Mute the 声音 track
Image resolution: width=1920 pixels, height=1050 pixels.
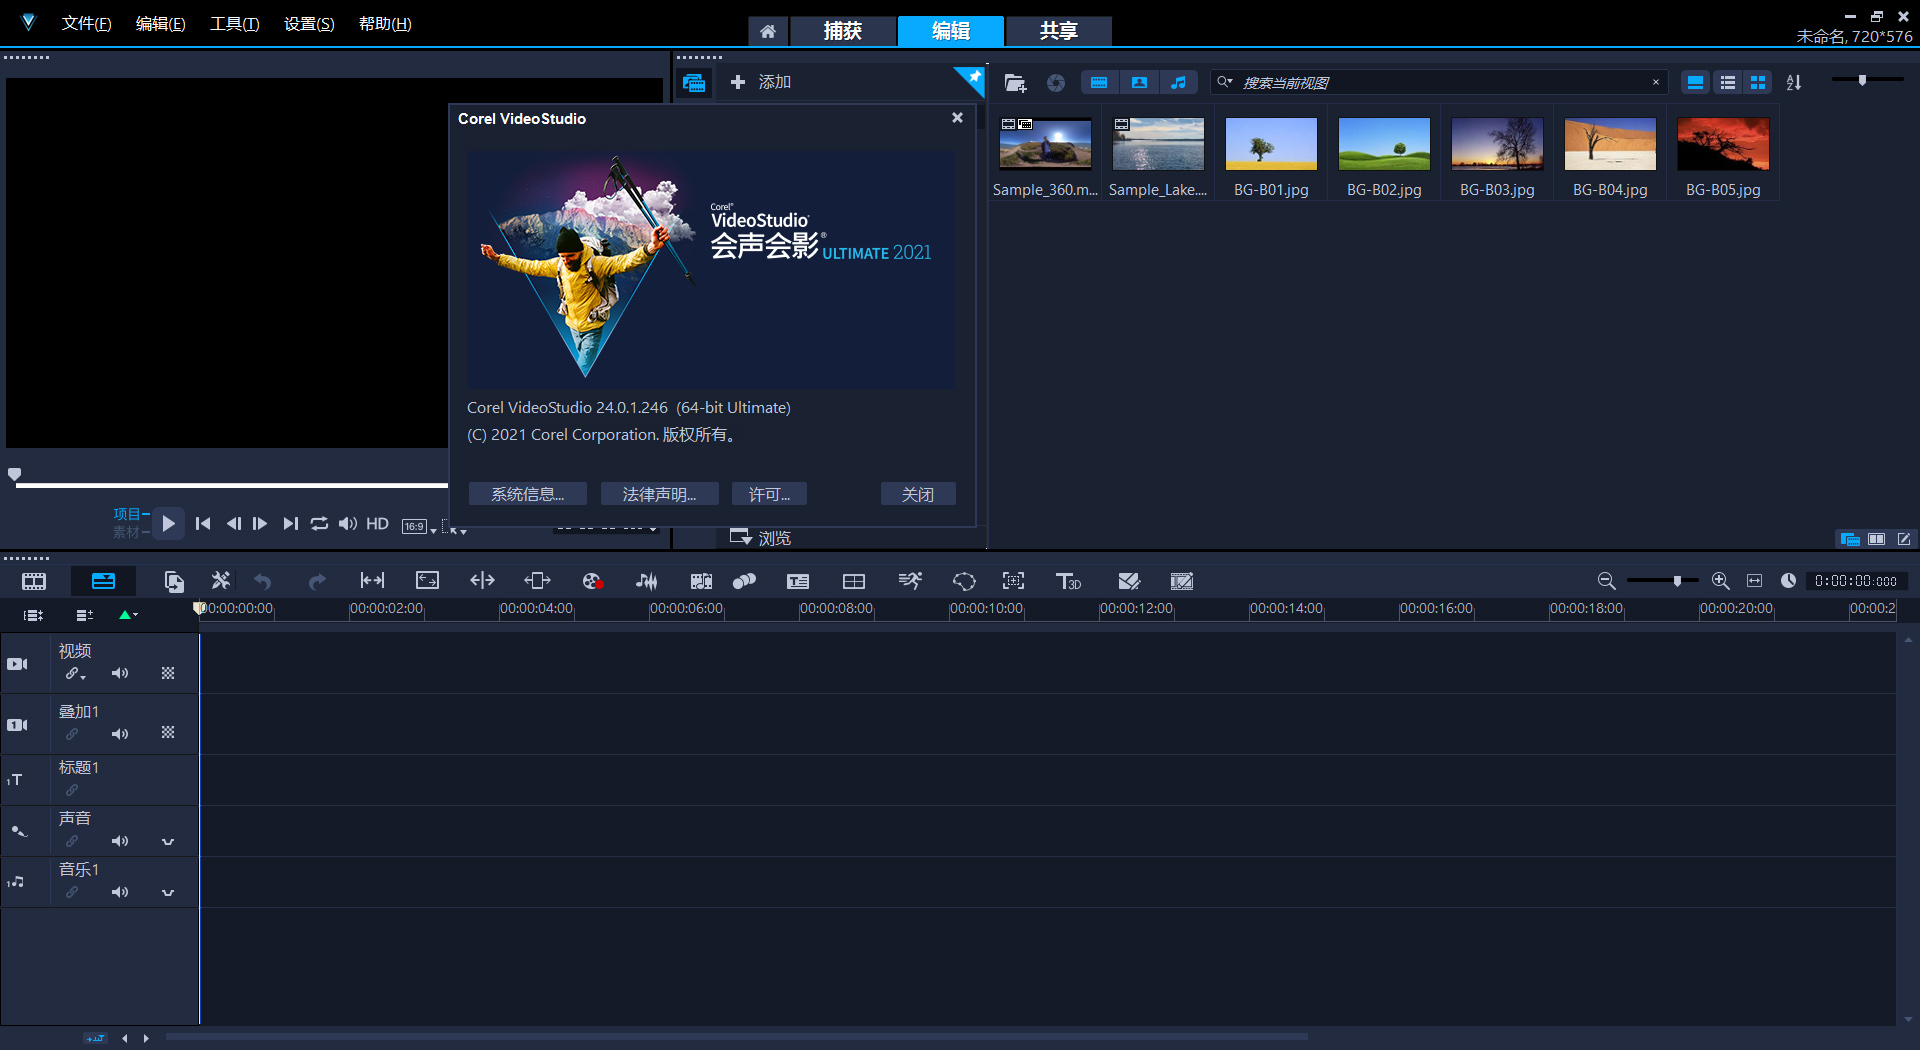tap(120, 841)
